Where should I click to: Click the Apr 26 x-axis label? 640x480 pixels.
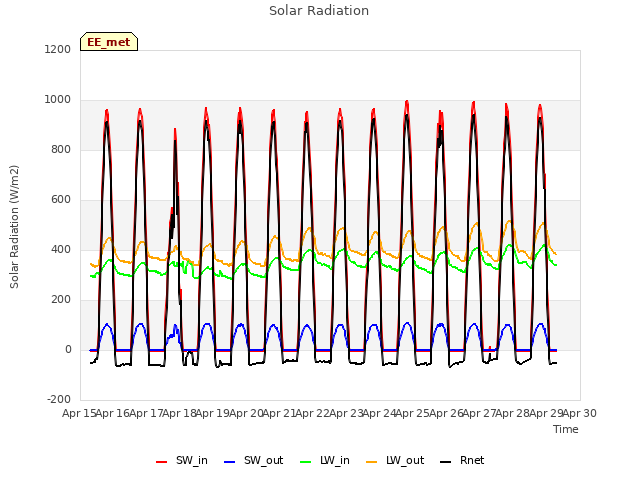pos(446,413)
